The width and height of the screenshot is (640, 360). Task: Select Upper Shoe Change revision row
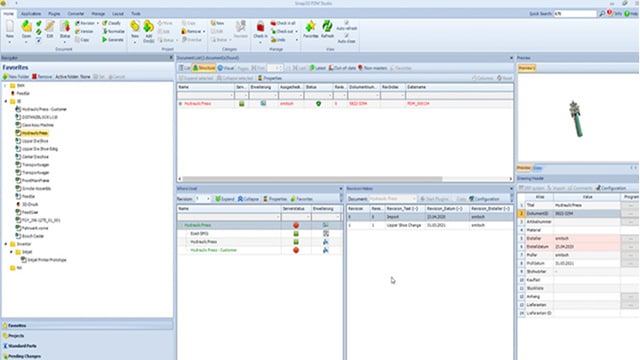(x=430, y=225)
